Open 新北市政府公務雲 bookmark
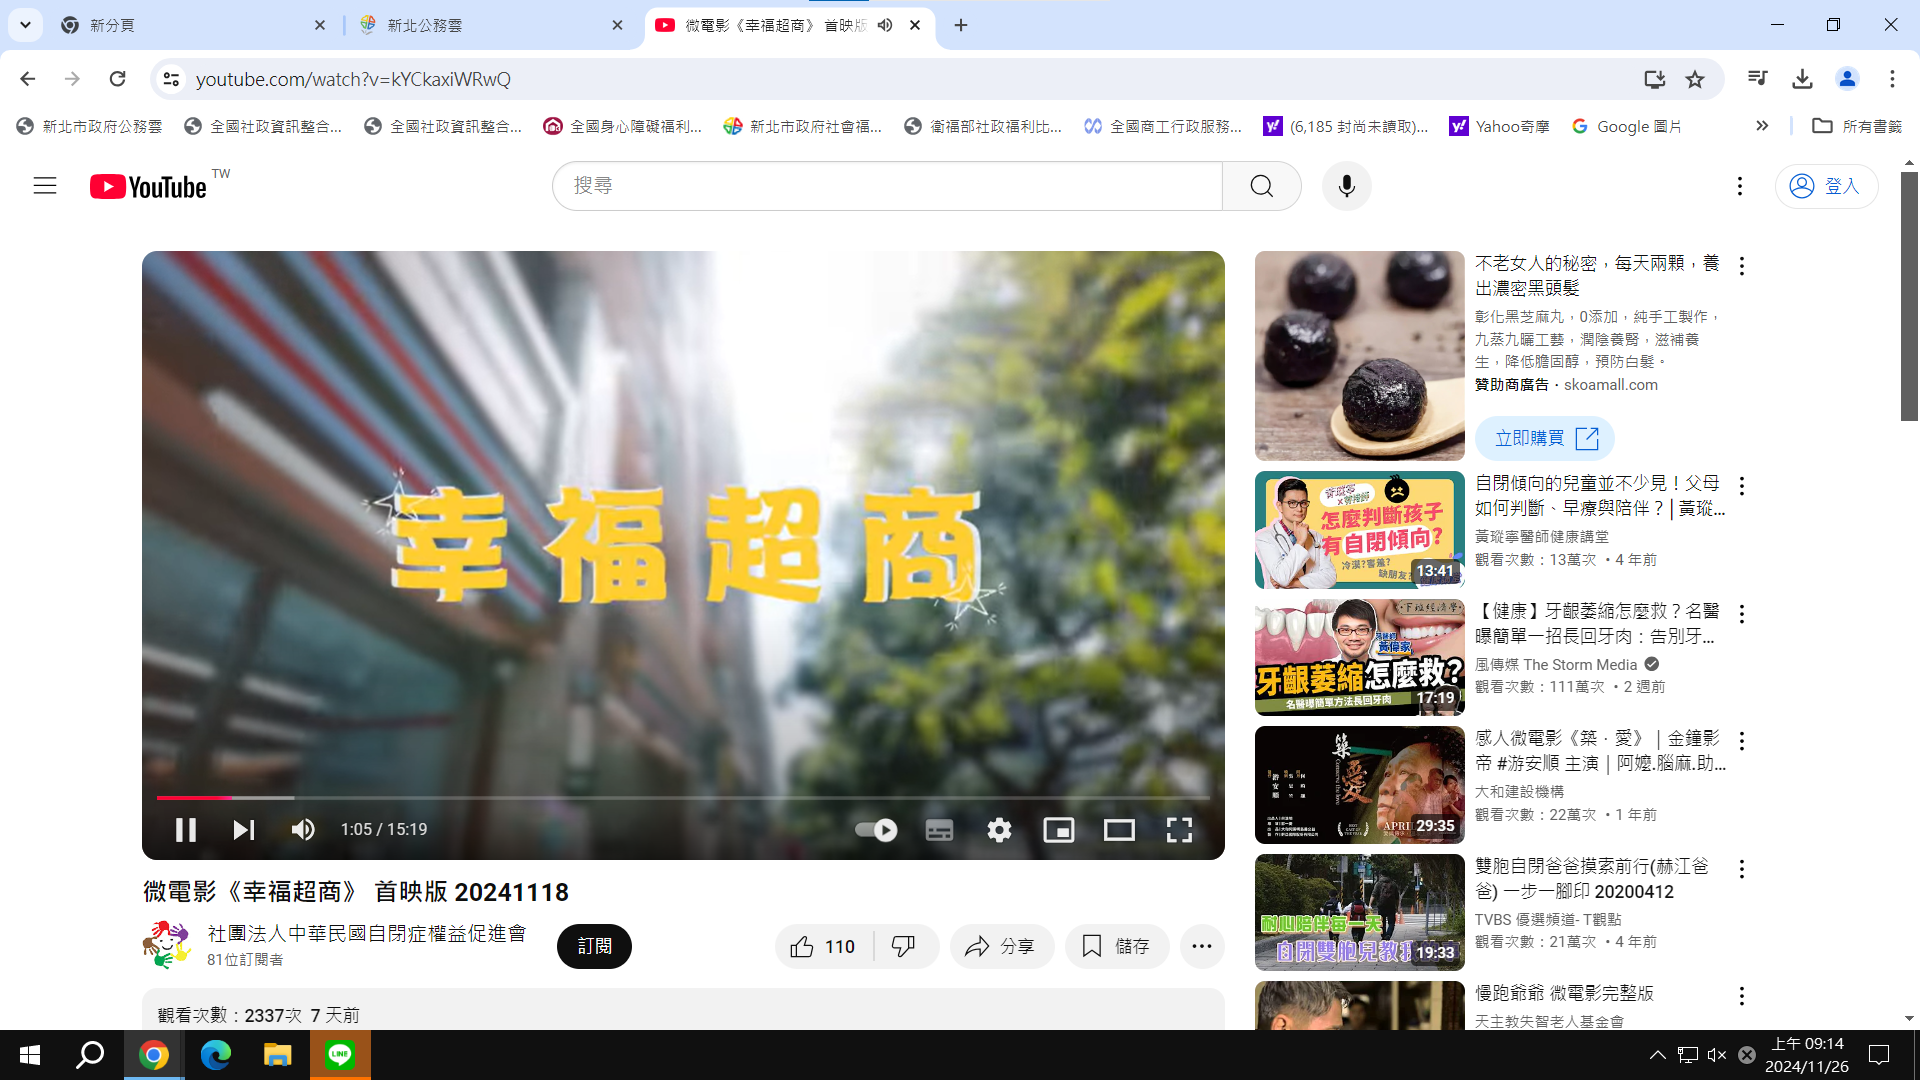 click(89, 126)
